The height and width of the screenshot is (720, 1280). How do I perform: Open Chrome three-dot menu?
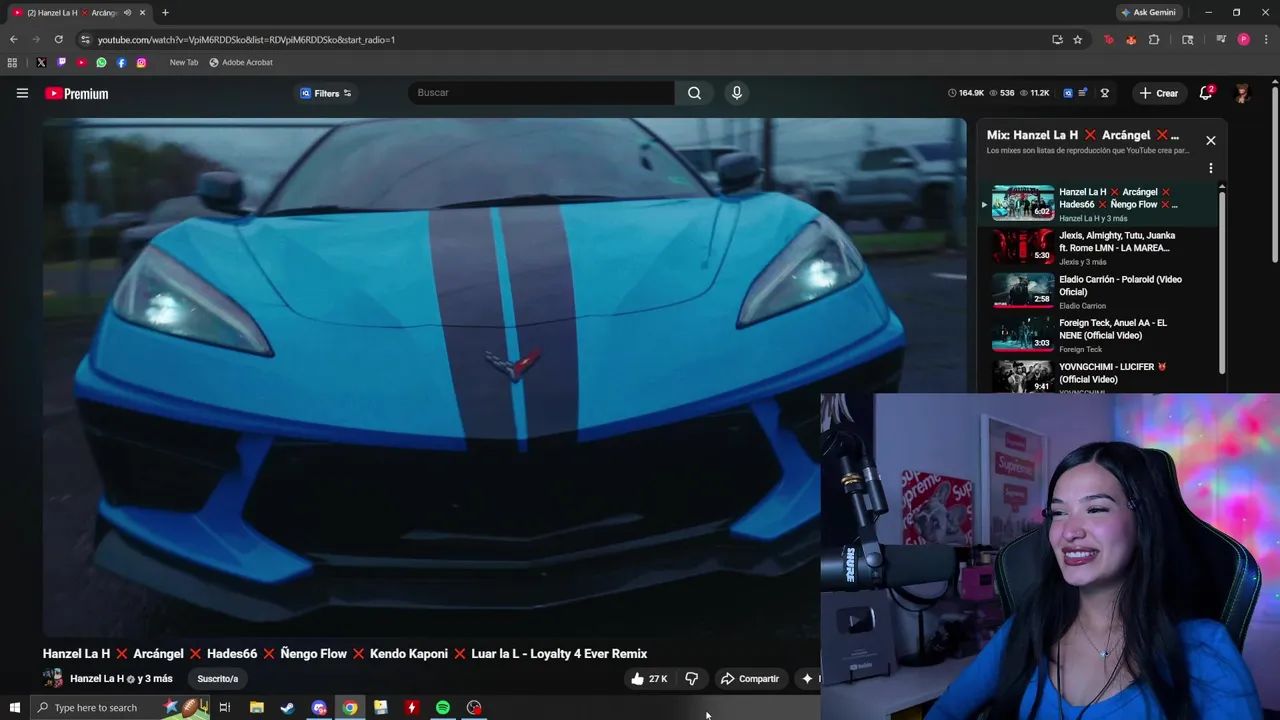pos(1266,40)
